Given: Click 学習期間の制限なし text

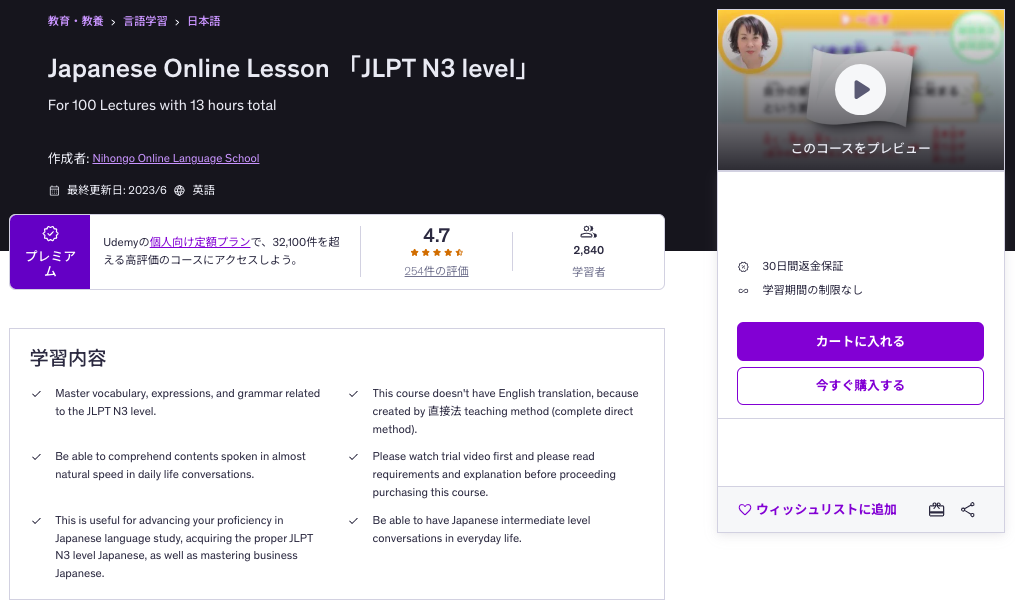Looking at the screenshot, I should click(812, 290).
